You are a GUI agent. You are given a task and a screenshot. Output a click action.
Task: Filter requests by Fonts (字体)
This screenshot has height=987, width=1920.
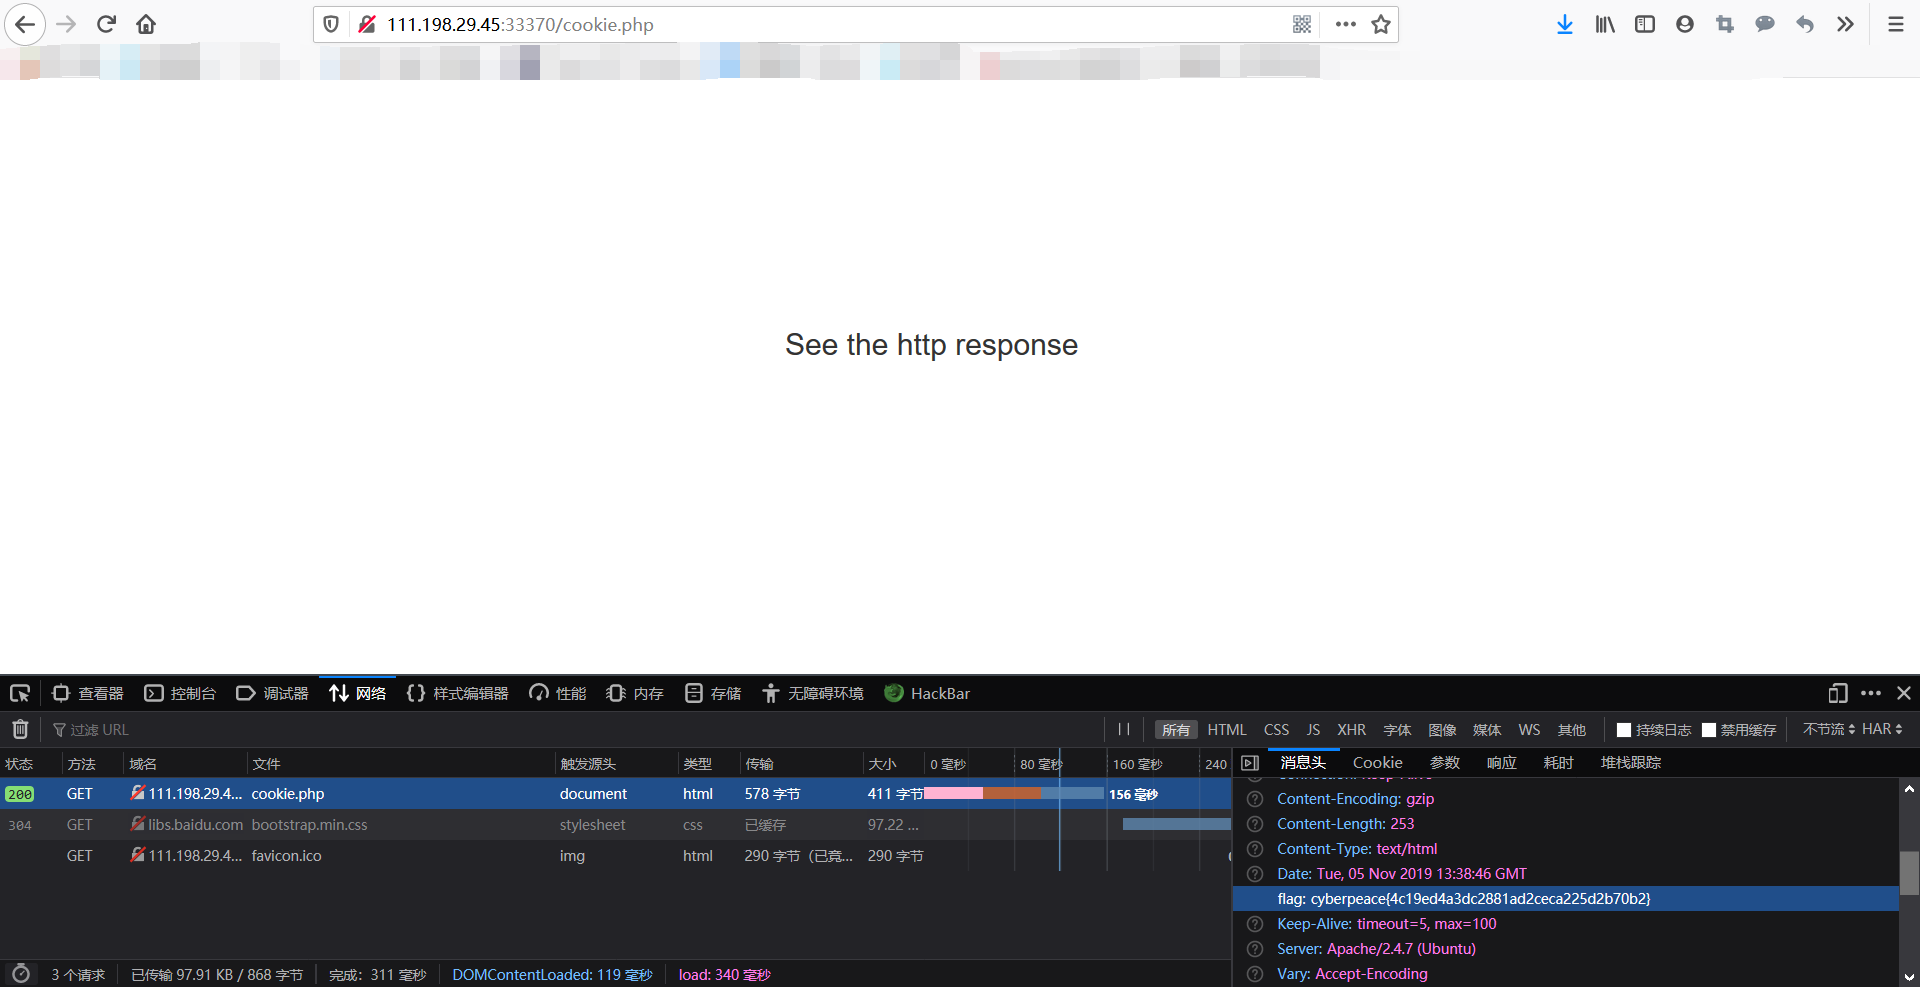(x=1397, y=730)
